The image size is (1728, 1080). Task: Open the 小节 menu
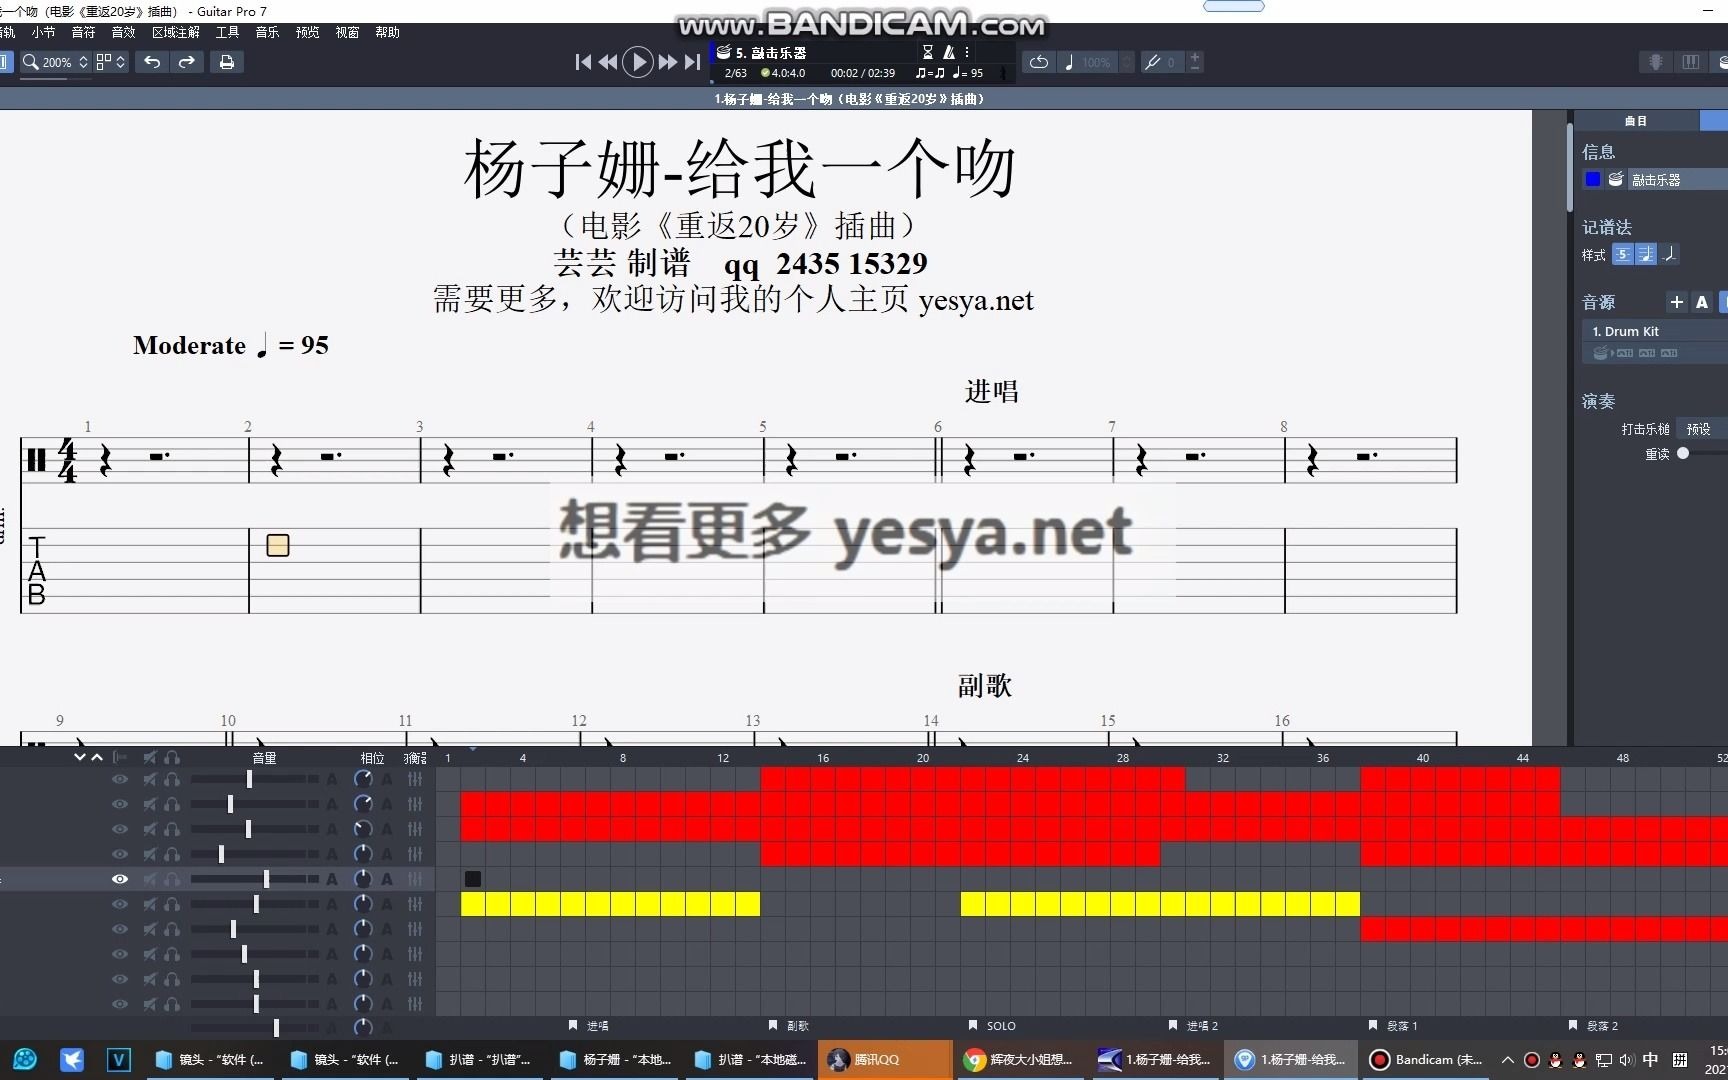click(x=43, y=32)
